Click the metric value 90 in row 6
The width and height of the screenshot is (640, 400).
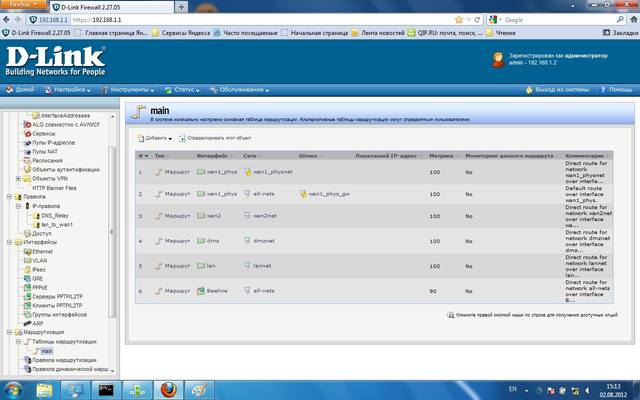pos(433,291)
